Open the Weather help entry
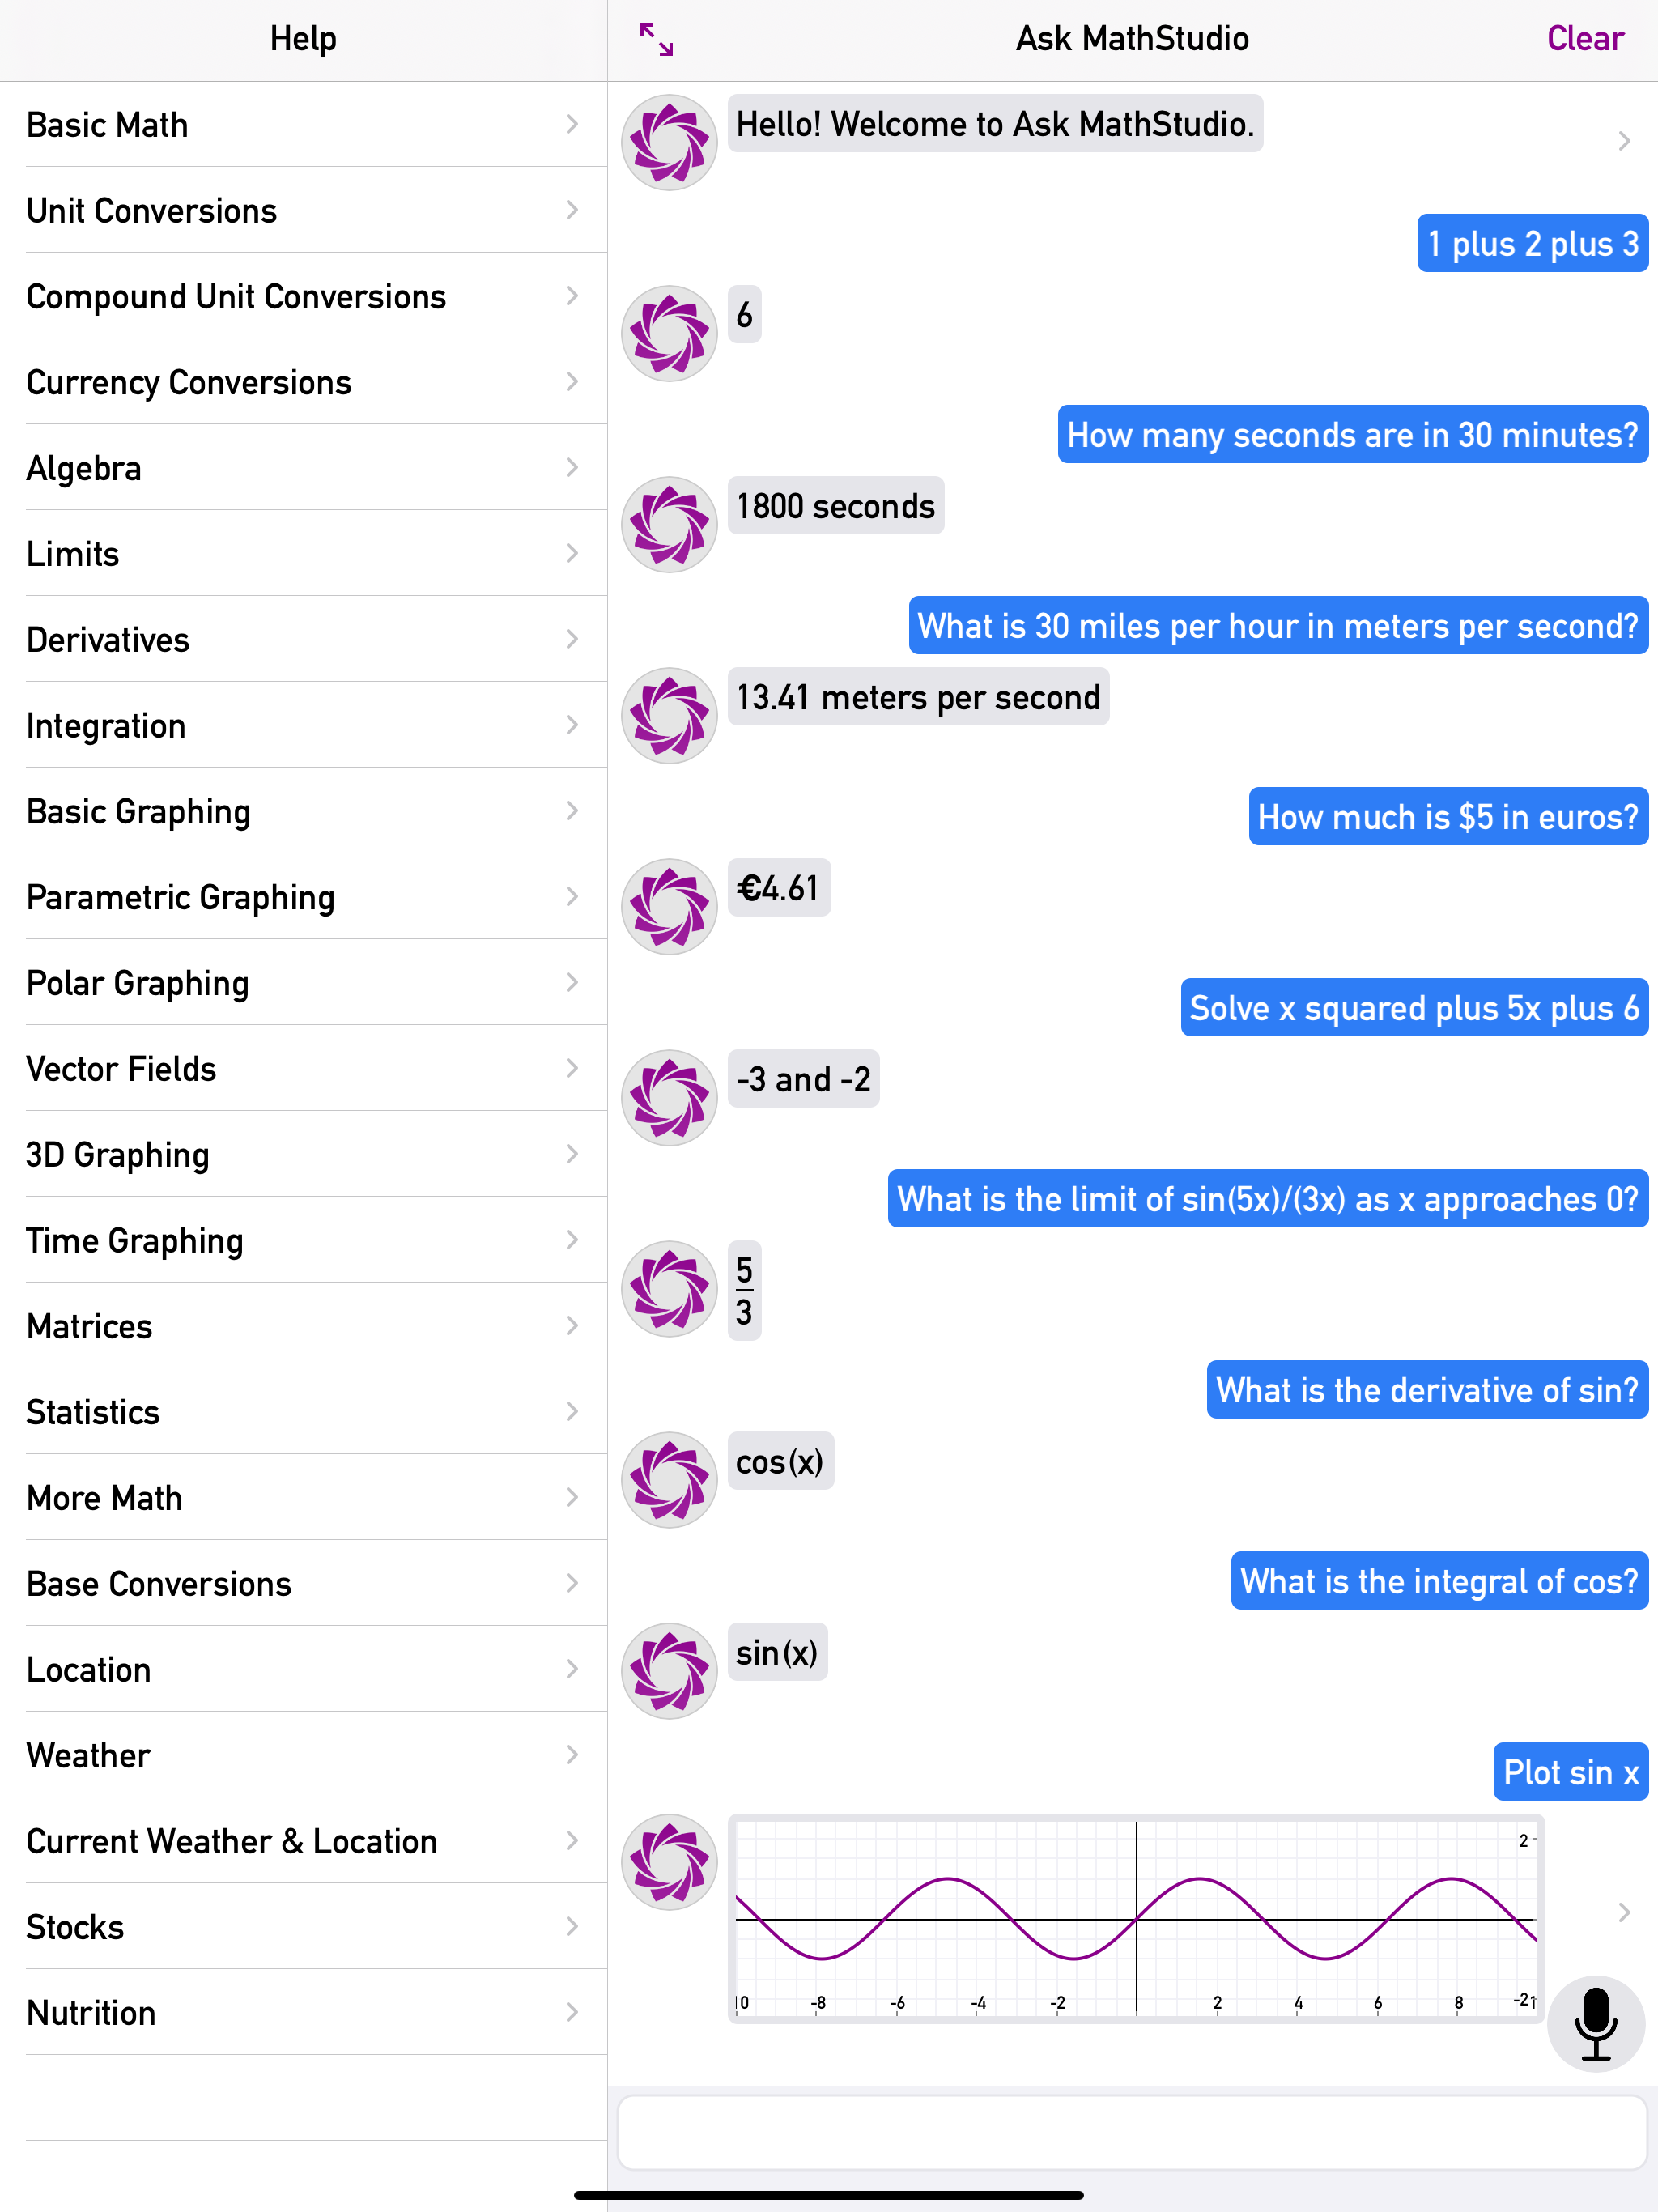The image size is (1658, 2212). point(300,1755)
